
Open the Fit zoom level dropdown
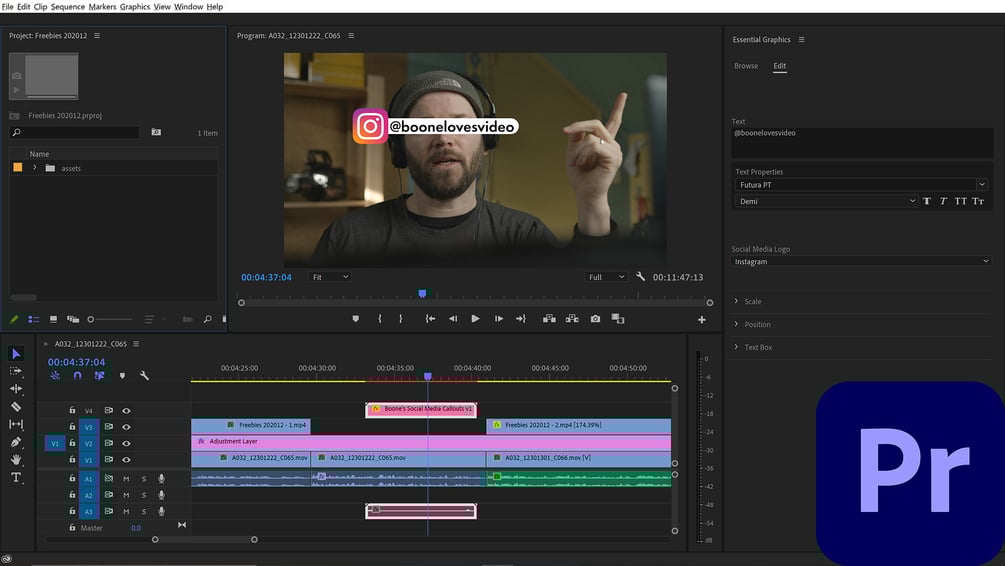point(330,277)
